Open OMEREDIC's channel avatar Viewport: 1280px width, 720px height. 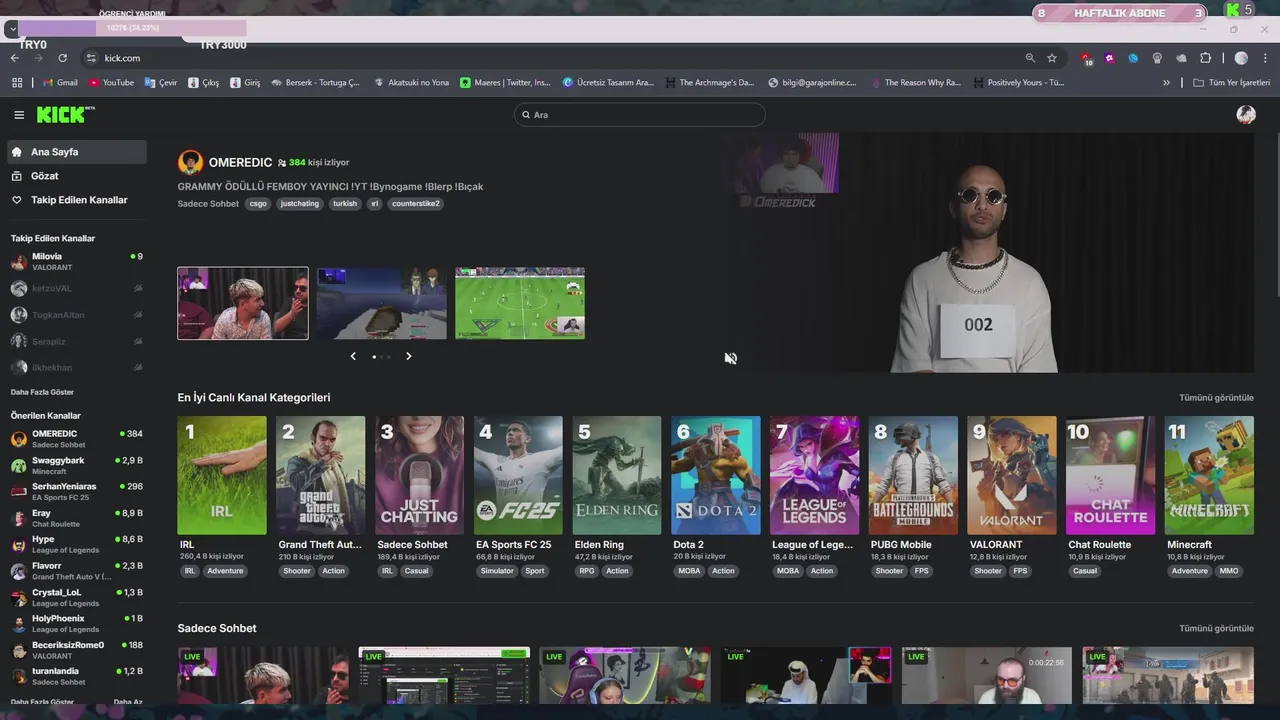[190, 162]
